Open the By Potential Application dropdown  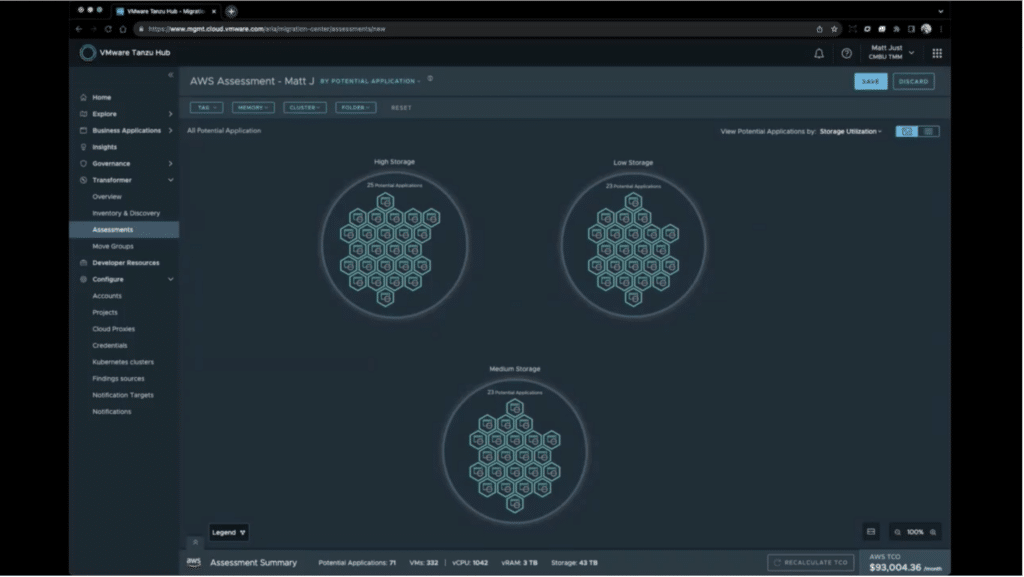pos(370,82)
